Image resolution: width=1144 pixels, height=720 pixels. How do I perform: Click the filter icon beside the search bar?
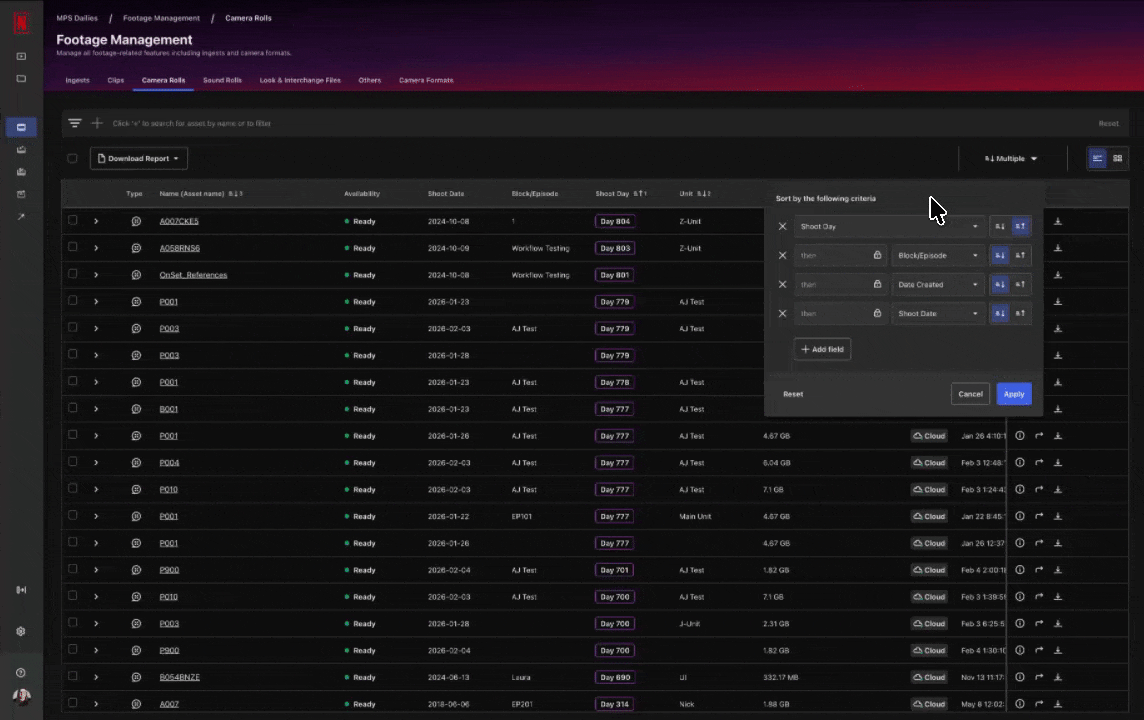[75, 123]
